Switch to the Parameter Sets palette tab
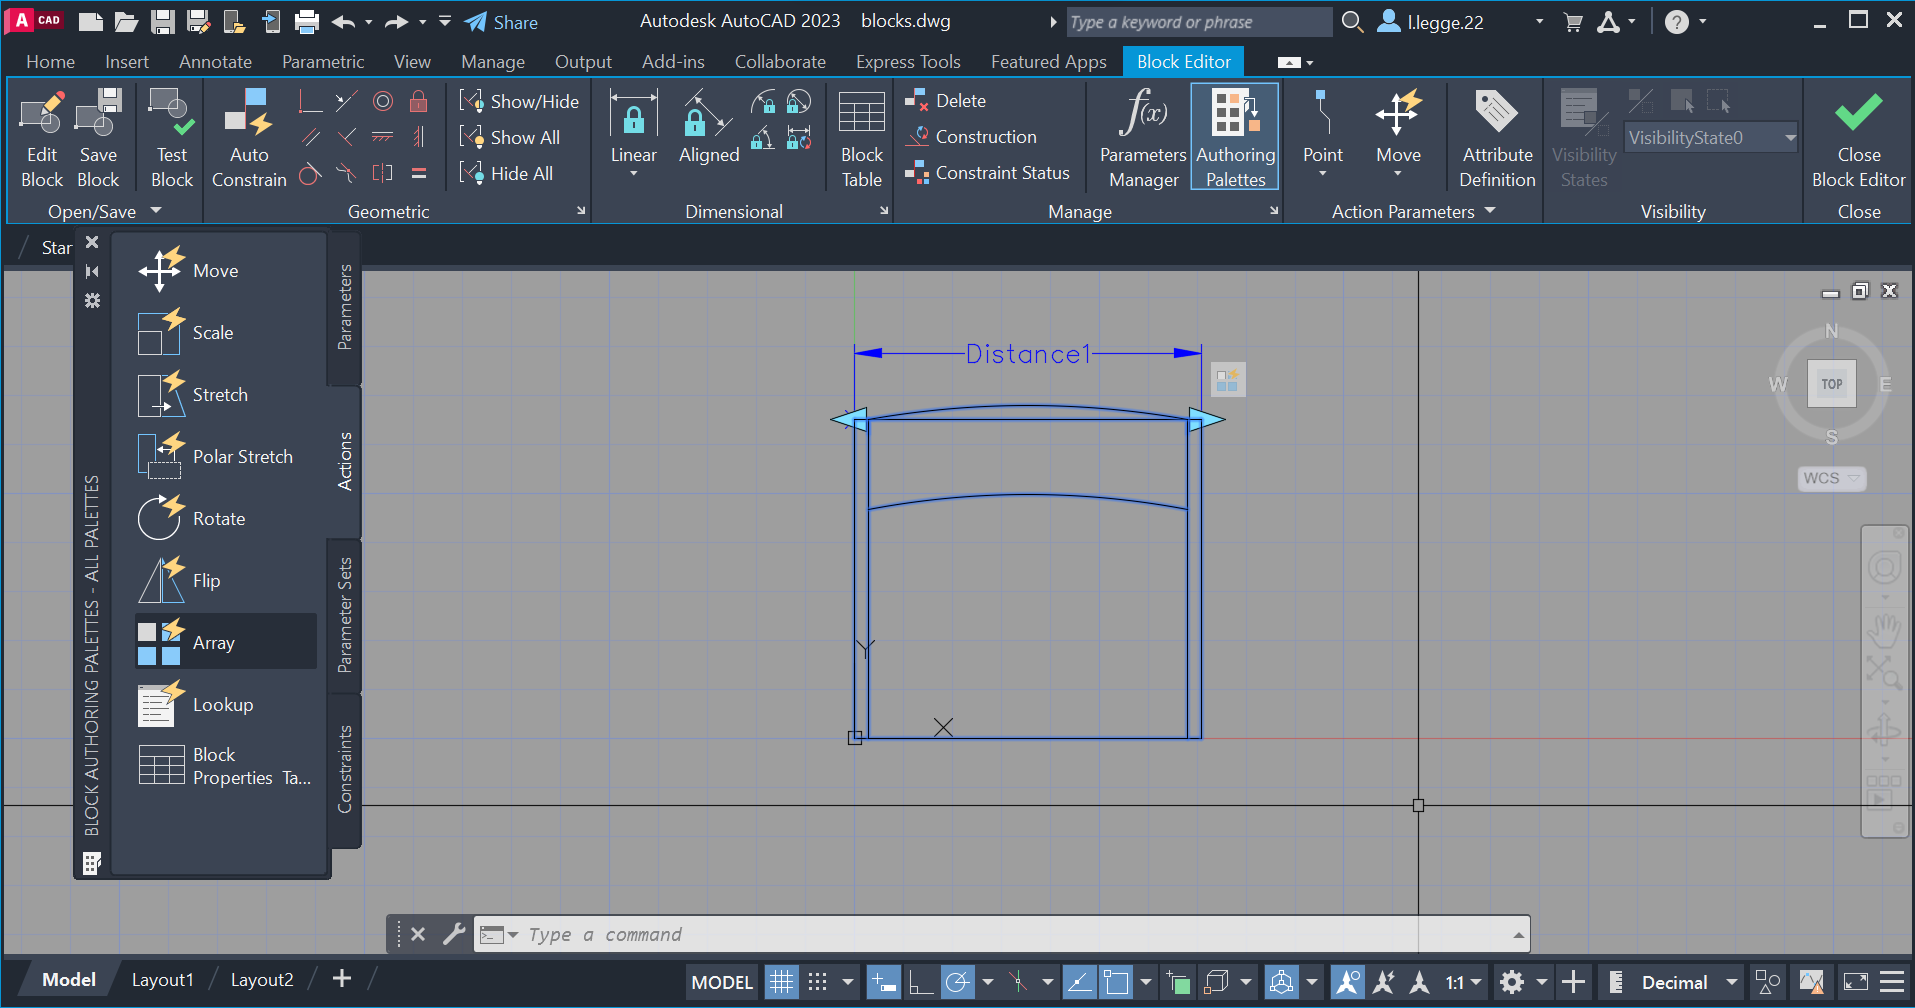Viewport: 1915px width, 1008px height. (x=344, y=614)
